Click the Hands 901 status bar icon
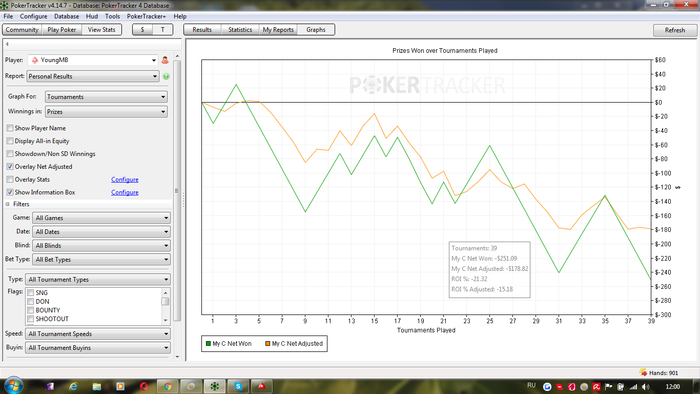The width and height of the screenshot is (700, 394). click(x=643, y=373)
